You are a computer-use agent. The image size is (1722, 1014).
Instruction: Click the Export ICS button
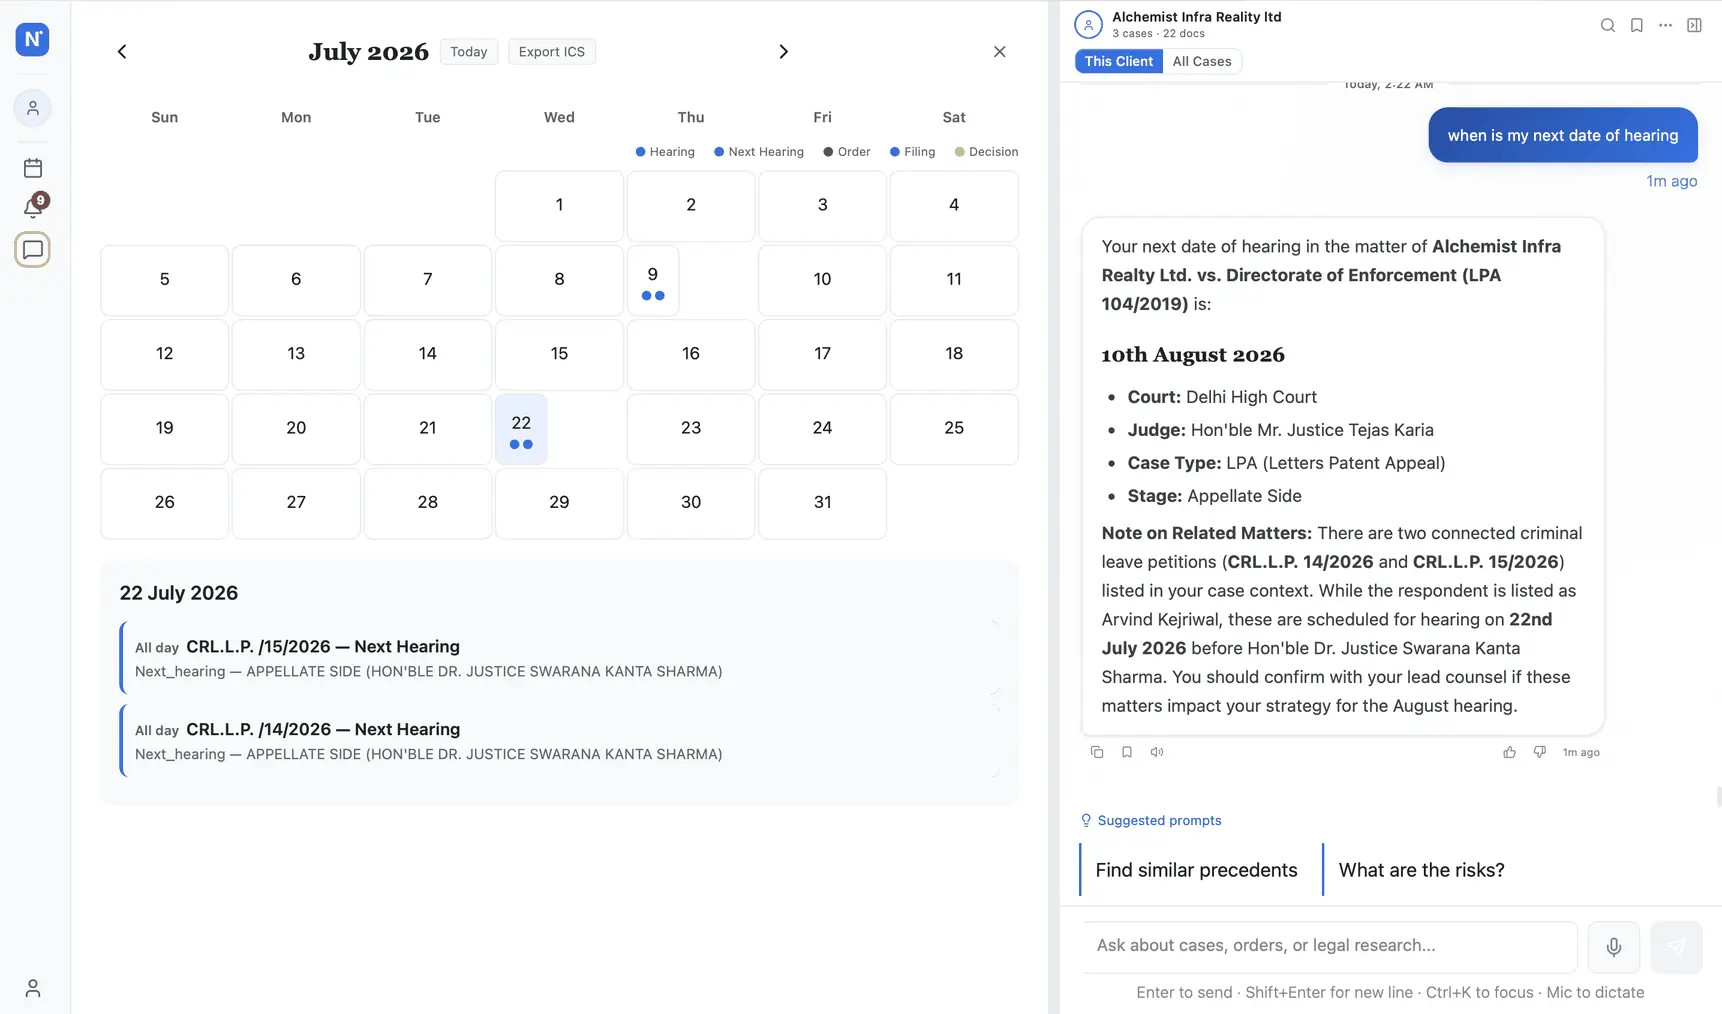pyautogui.click(x=552, y=51)
